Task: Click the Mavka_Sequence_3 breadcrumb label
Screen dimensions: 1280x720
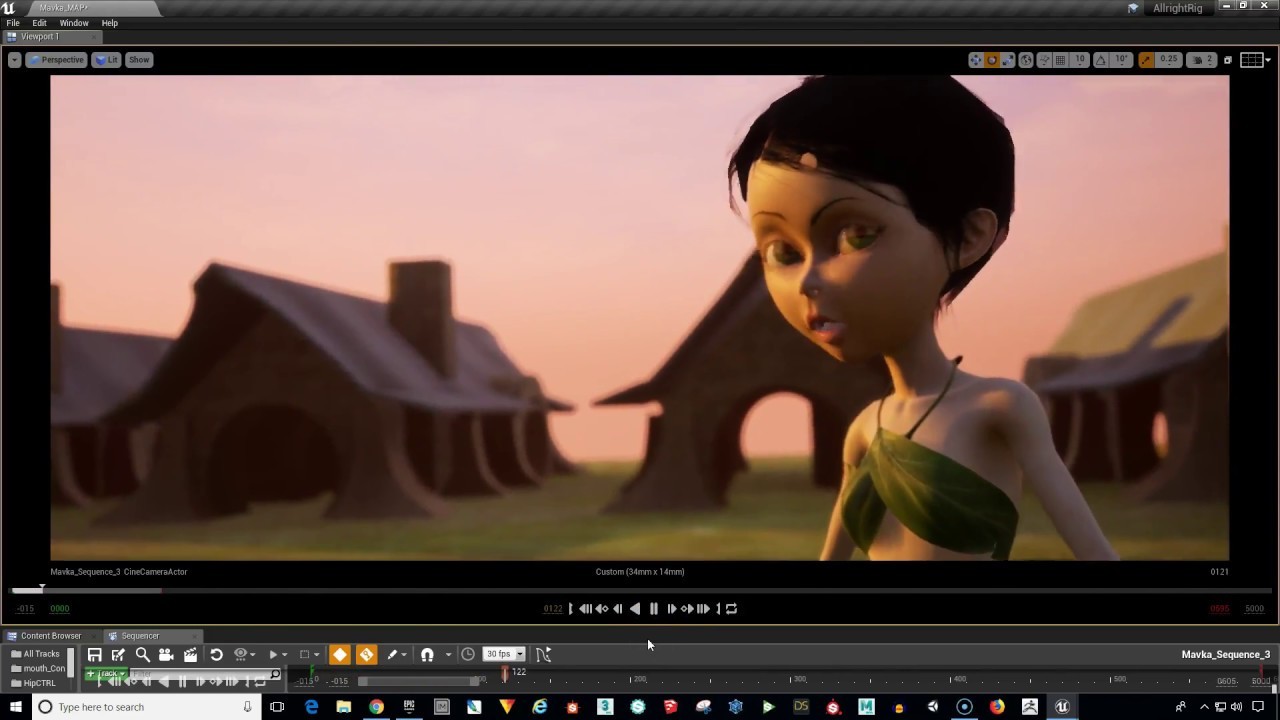Action: (1226, 655)
